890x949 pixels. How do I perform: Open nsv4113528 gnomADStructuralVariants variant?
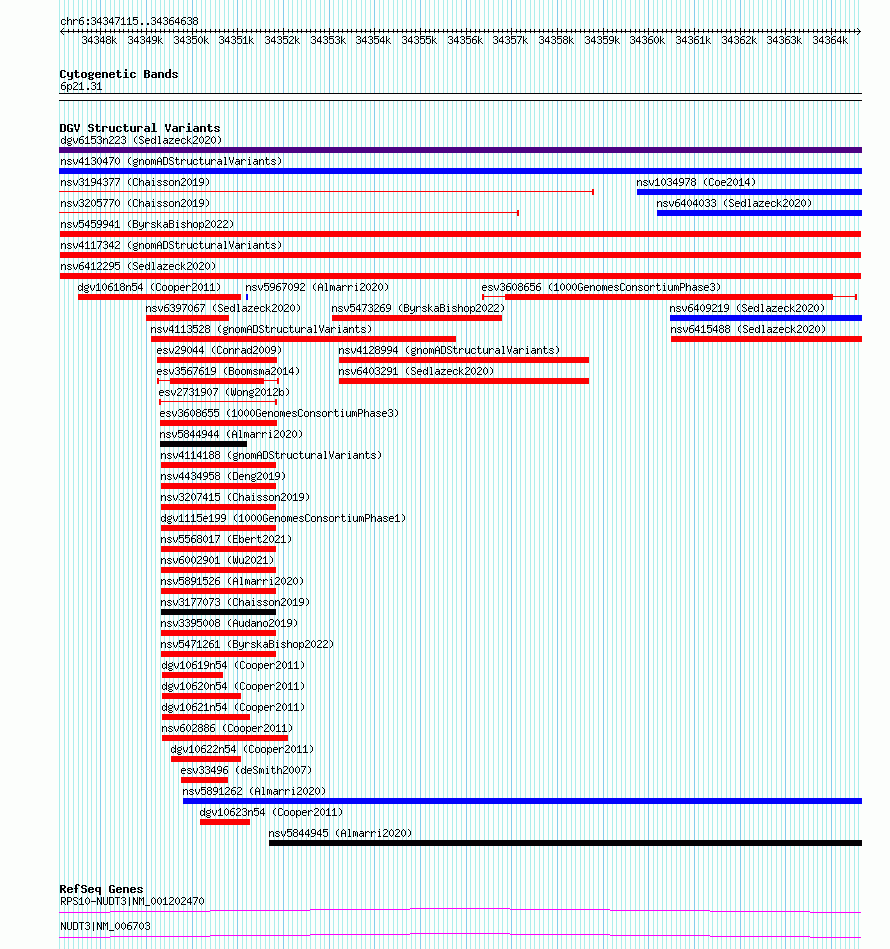click(261, 330)
